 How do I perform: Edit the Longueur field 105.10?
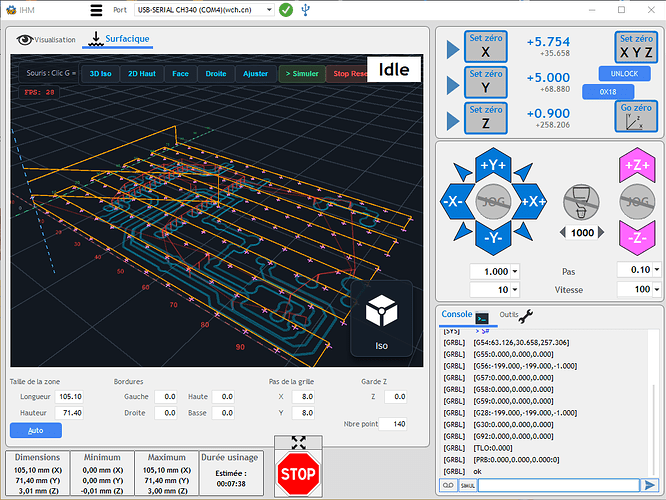(69, 397)
